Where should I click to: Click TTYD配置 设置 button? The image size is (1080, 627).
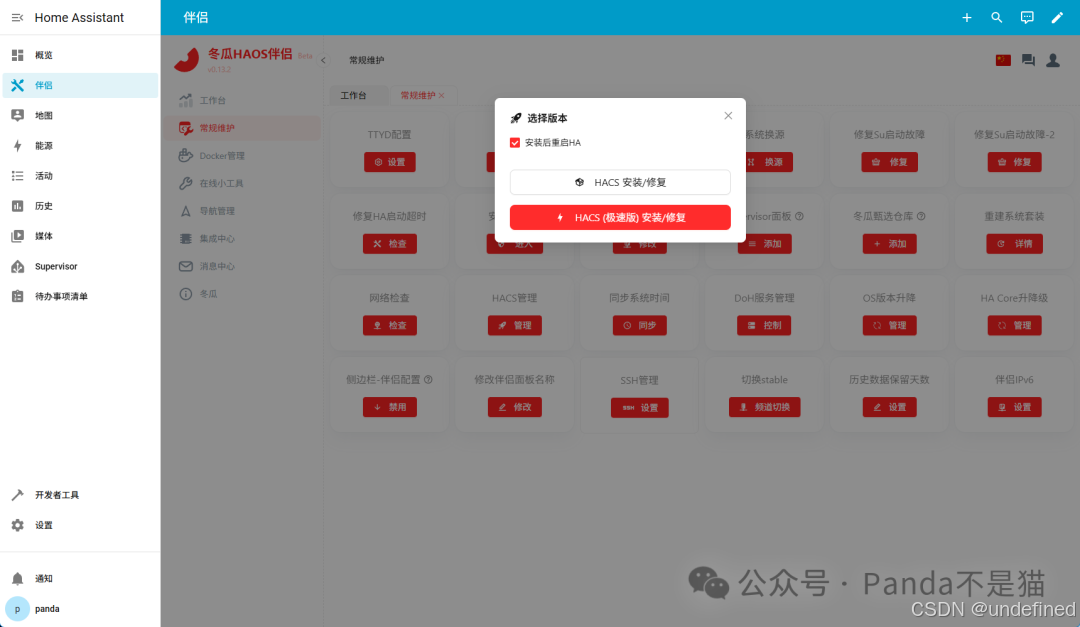tap(390, 162)
